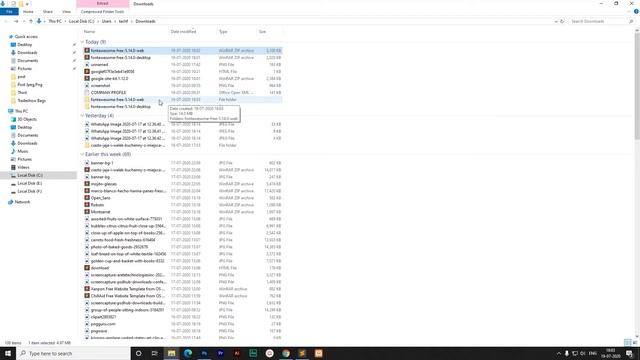Open the Windows Start menu
Viewport: 640px width, 360px height.
(x=8, y=353)
